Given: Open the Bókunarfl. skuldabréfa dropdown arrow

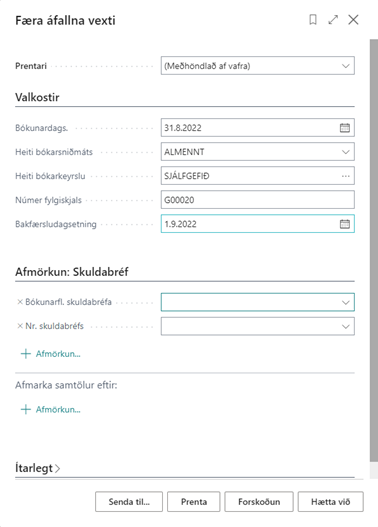Looking at the screenshot, I should coord(345,302).
